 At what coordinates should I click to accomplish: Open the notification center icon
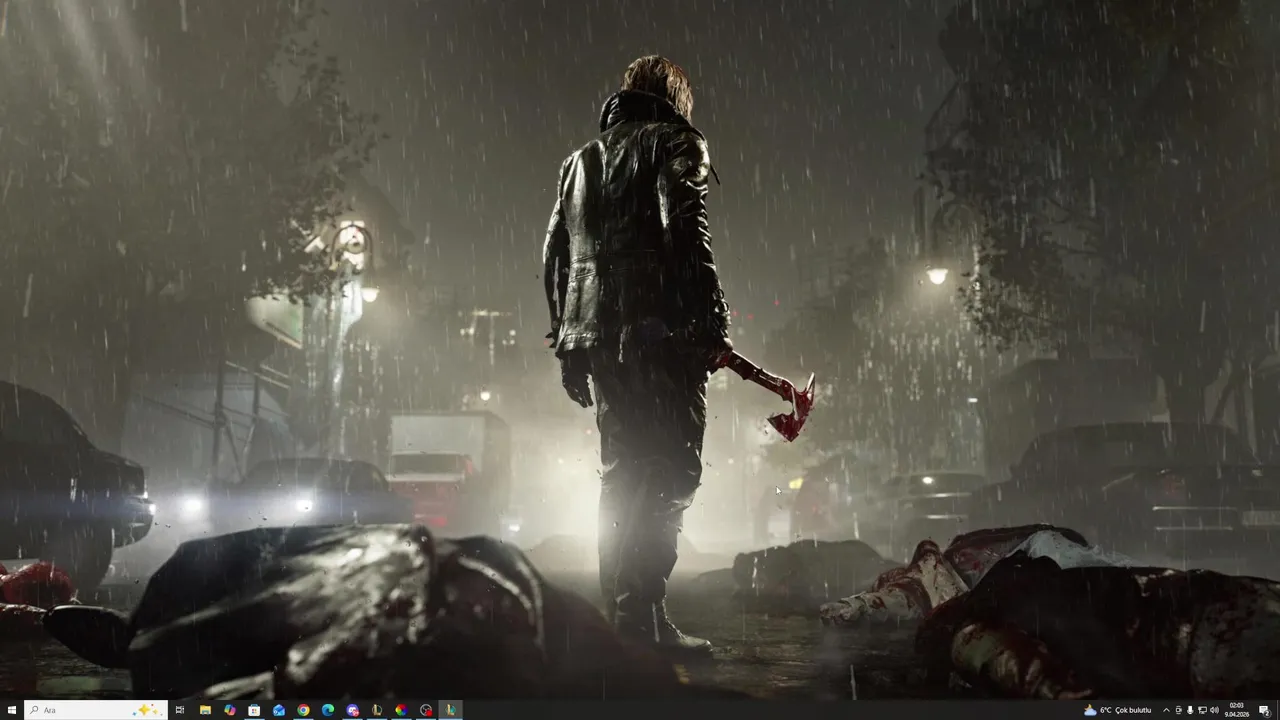(x=1264, y=710)
